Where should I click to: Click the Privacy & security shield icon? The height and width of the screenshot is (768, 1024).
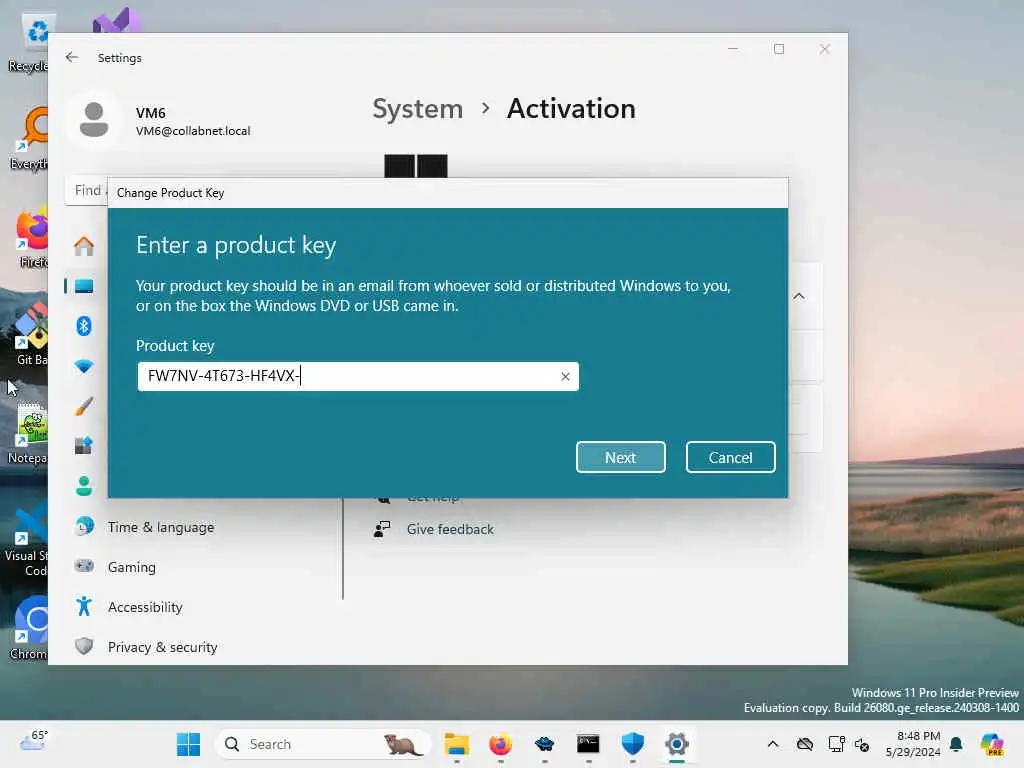click(x=84, y=647)
